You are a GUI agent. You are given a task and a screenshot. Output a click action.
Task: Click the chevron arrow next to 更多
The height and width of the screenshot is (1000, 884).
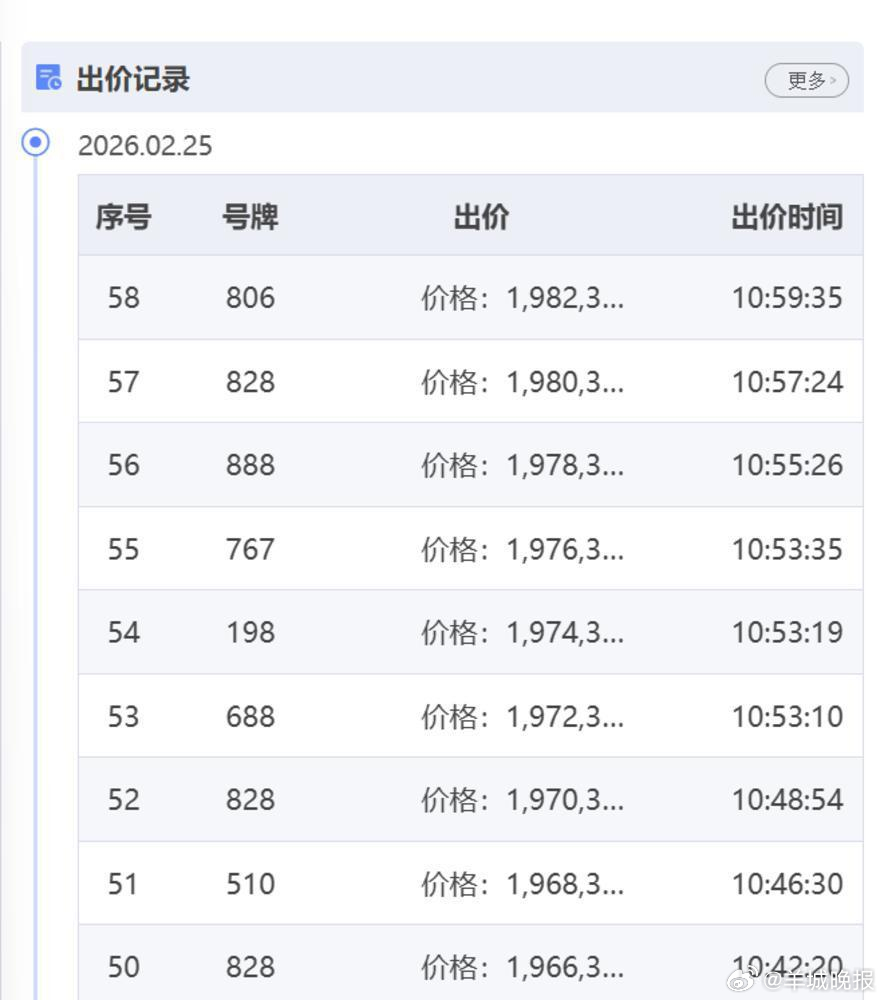tap(832, 81)
